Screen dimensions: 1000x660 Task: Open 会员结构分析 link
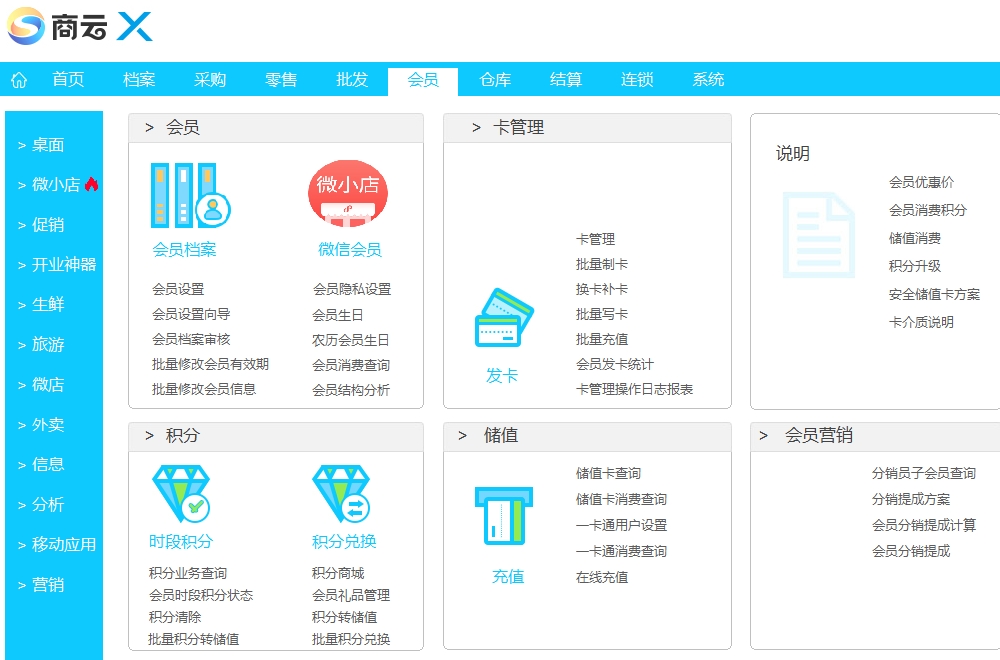click(x=351, y=390)
